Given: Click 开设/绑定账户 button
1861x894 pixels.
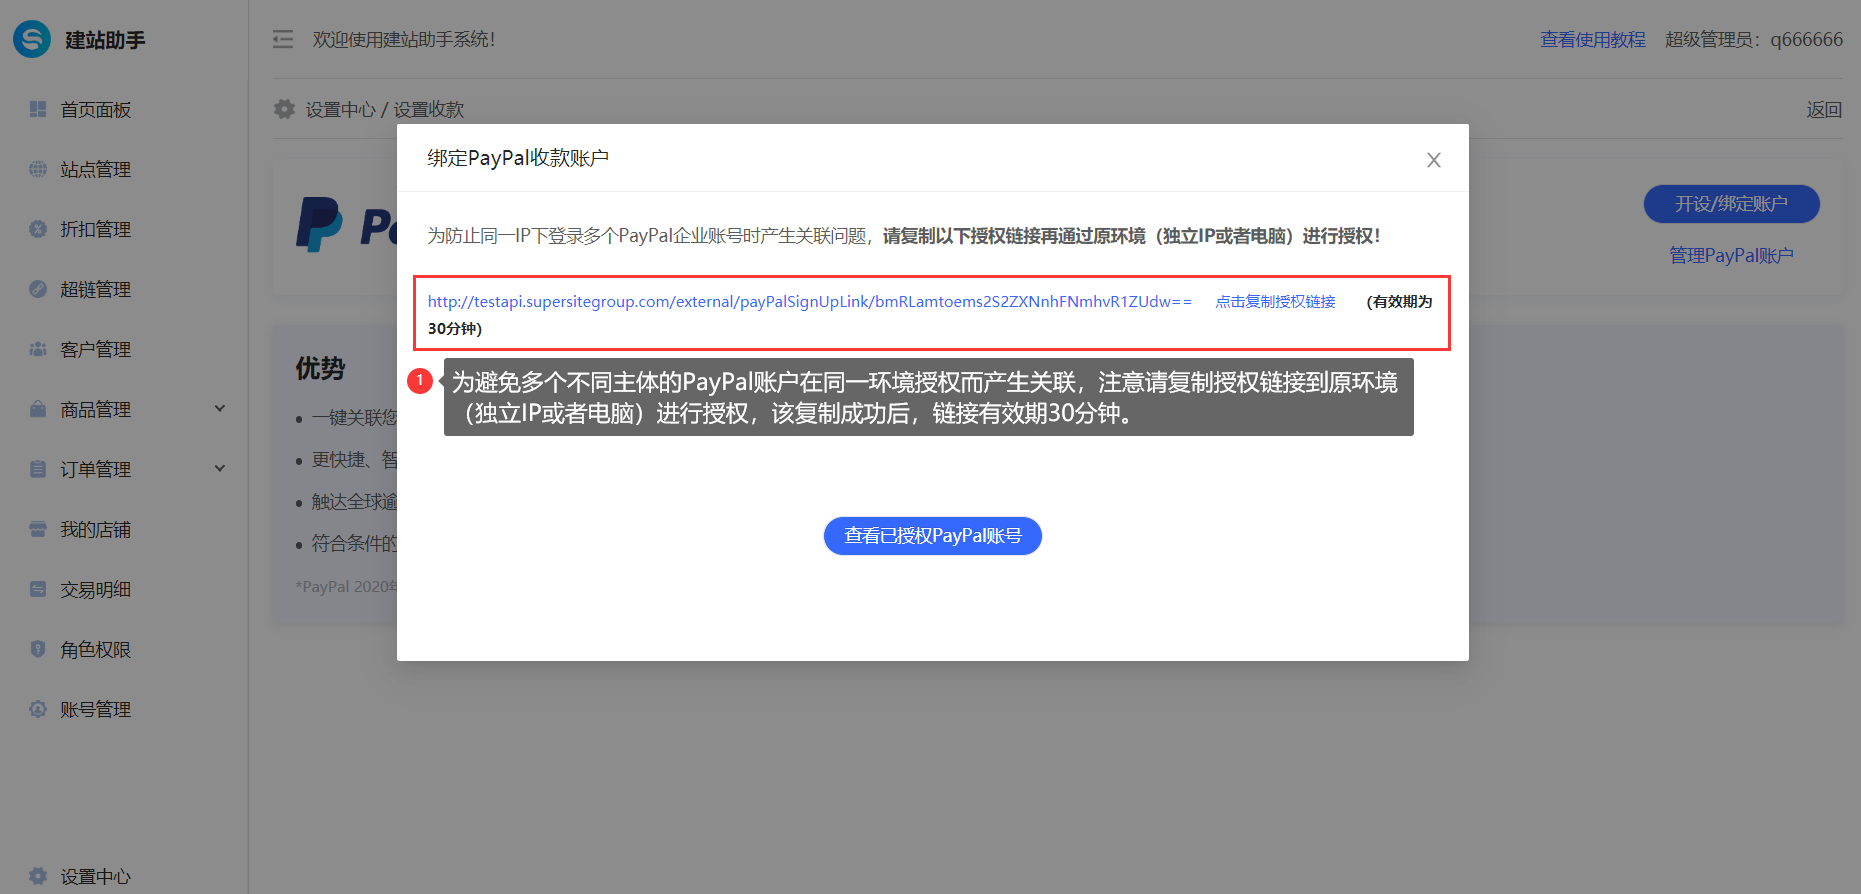Looking at the screenshot, I should (1731, 204).
